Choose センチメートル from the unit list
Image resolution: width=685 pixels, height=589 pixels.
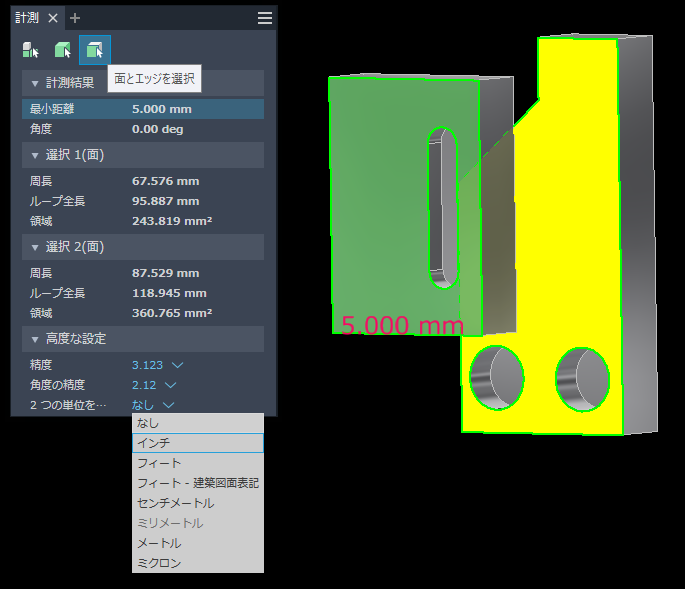(x=197, y=503)
